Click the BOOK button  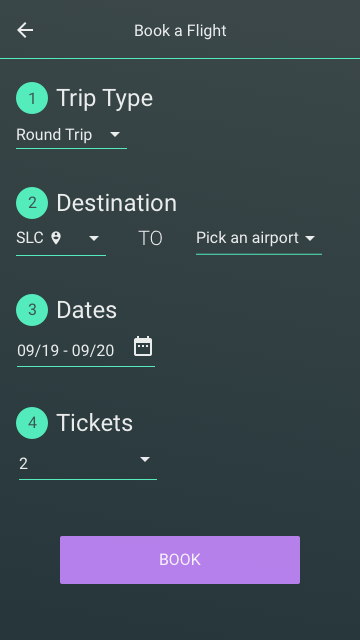click(180, 560)
